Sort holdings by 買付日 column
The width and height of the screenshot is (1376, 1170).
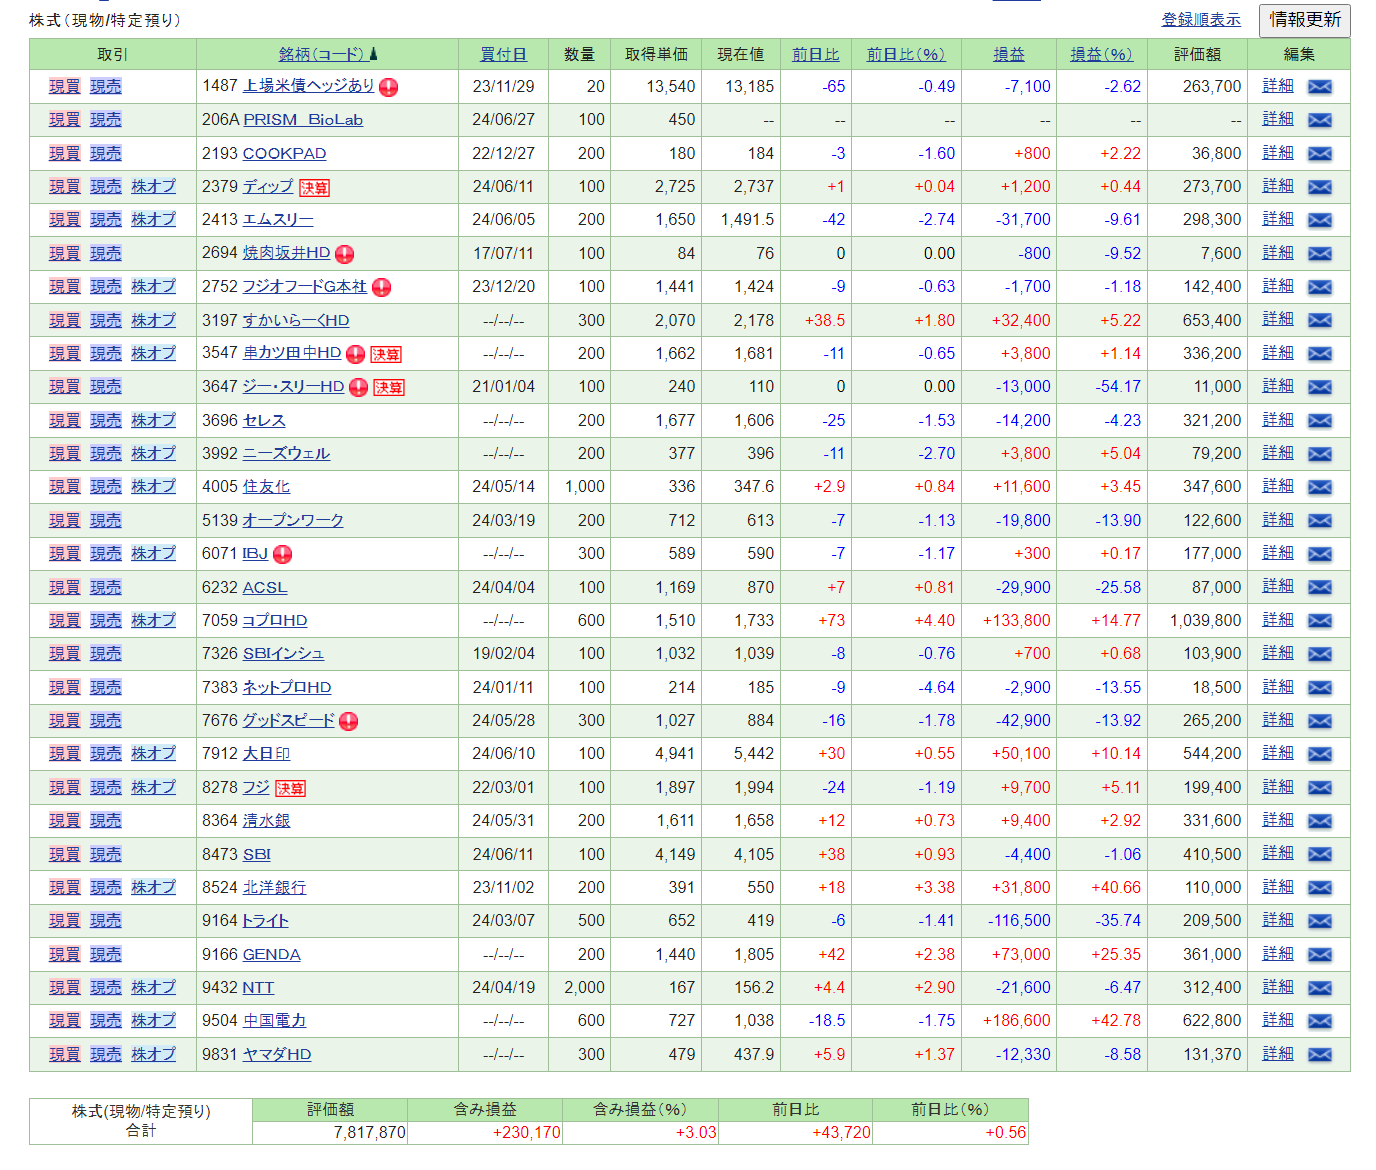tap(503, 54)
